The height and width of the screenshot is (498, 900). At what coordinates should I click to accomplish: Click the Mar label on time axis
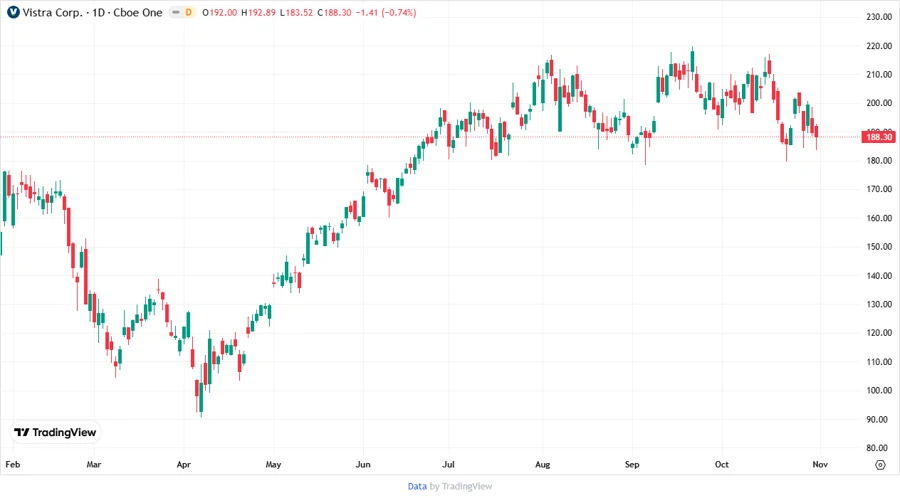[x=94, y=465]
